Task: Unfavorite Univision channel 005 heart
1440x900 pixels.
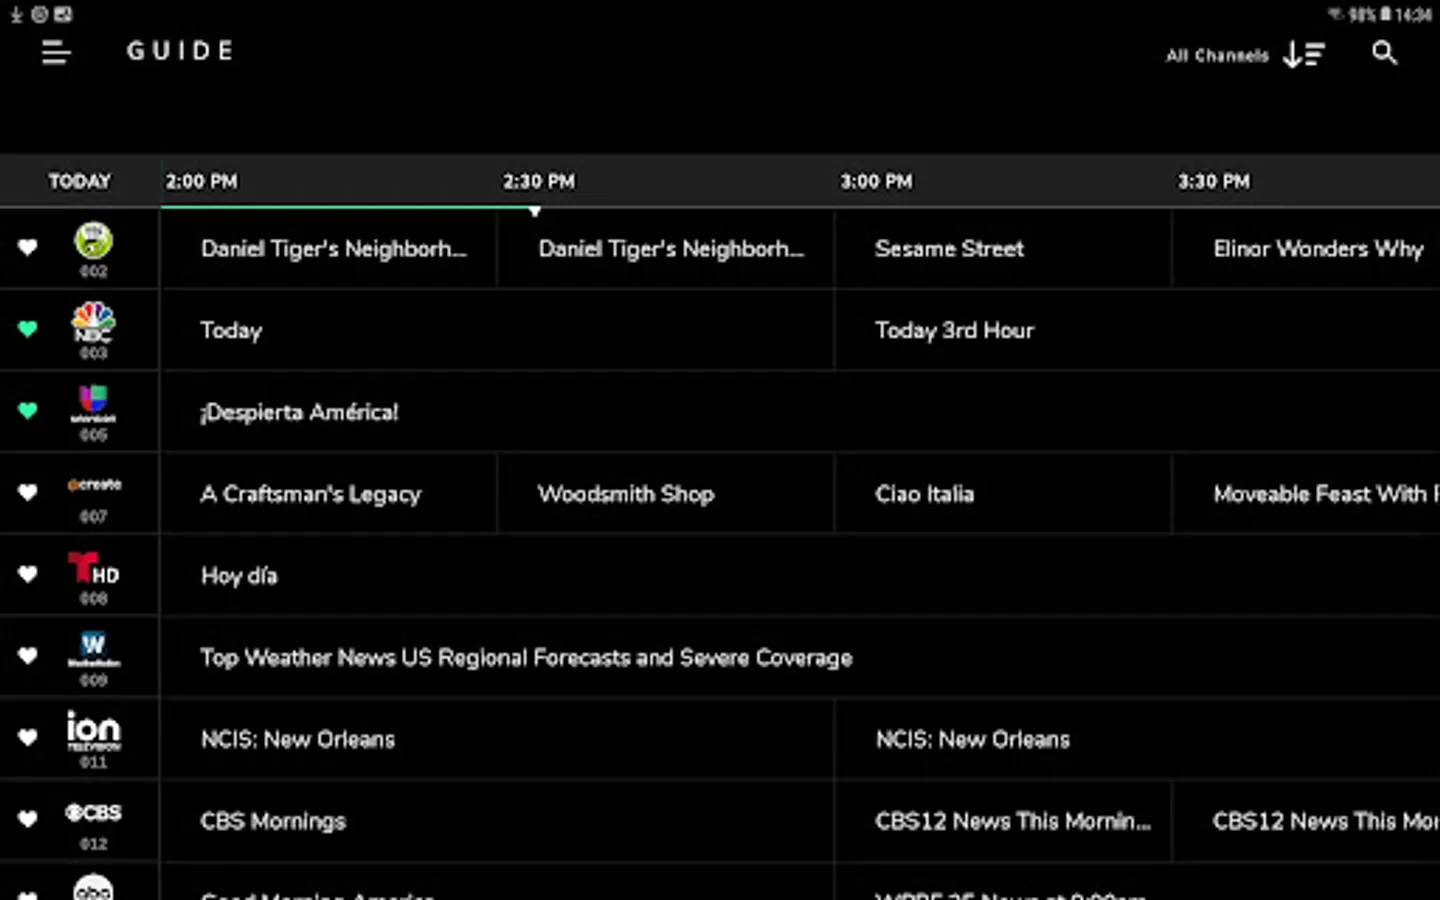Action: click(x=27, y=411)
